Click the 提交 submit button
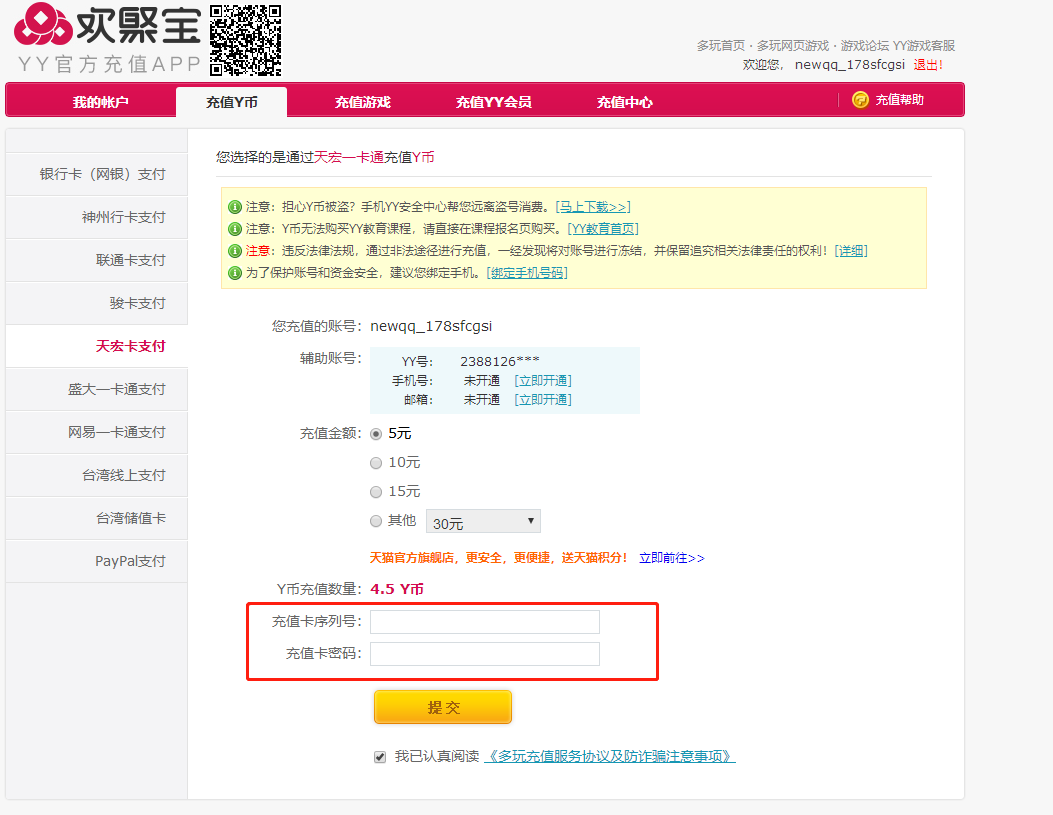 point(443,707)
